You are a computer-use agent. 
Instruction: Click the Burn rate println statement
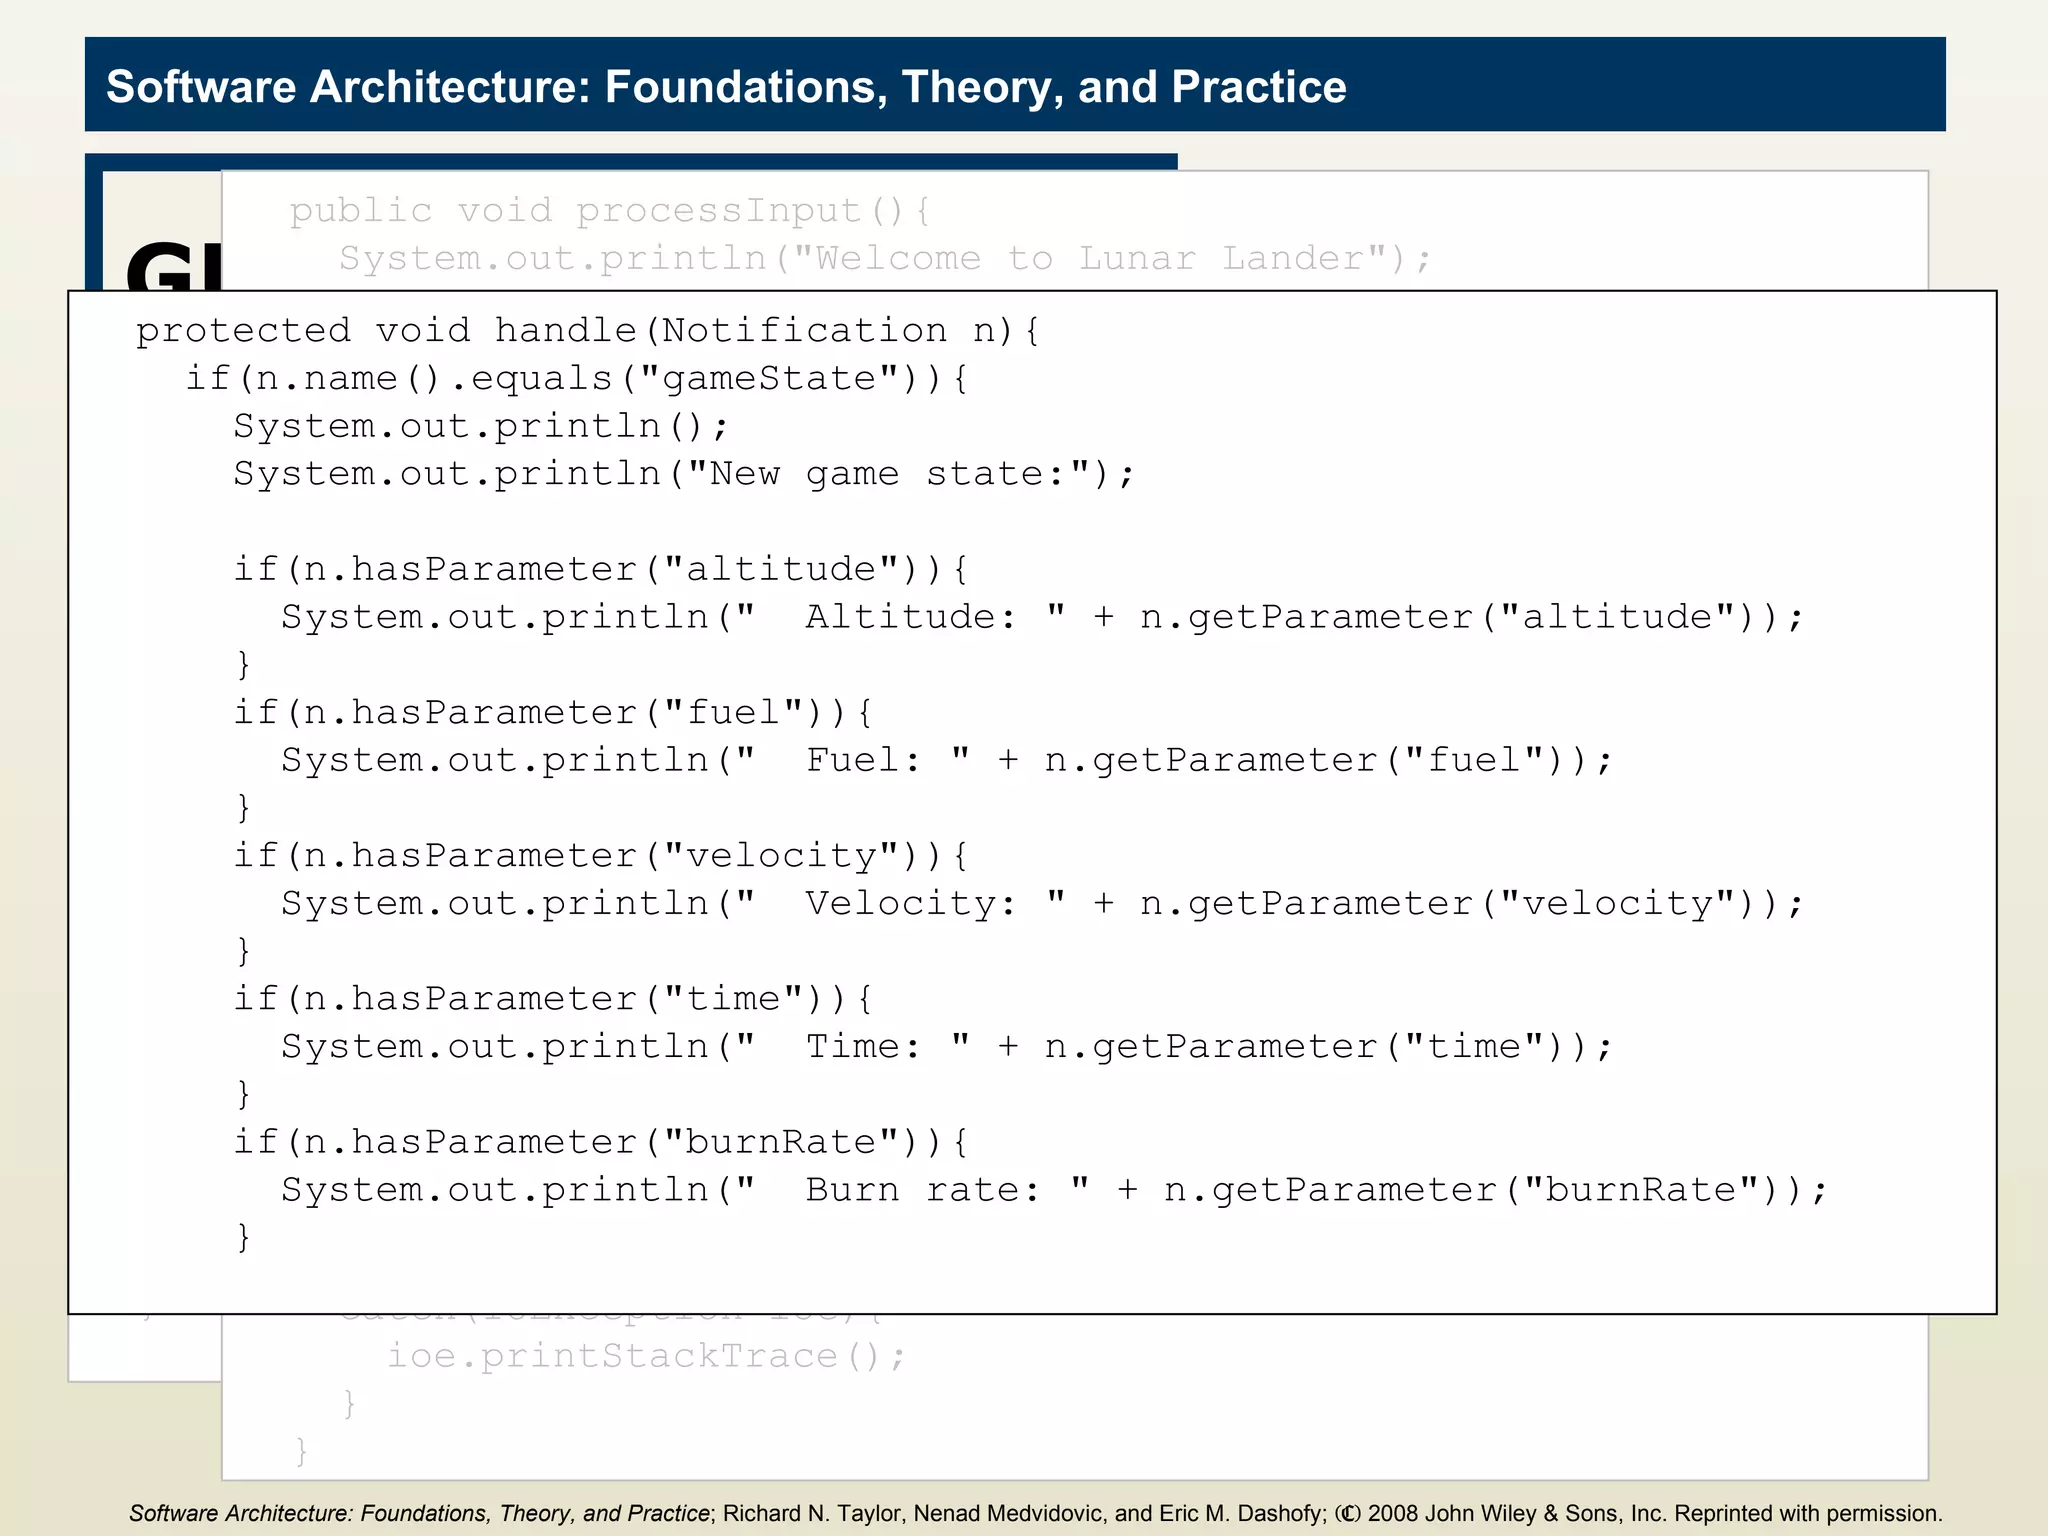coord(1053,1190)
